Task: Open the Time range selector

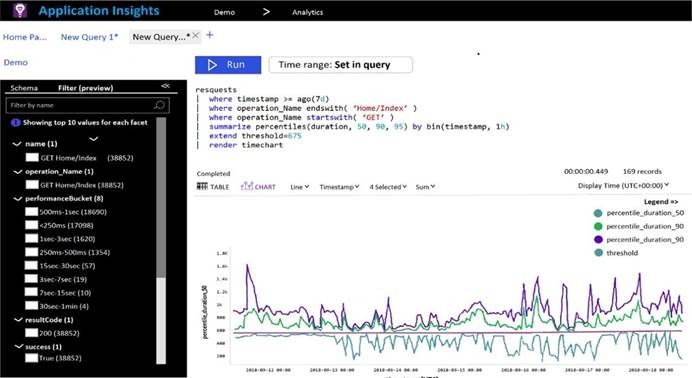Action: tap(341, 65)
